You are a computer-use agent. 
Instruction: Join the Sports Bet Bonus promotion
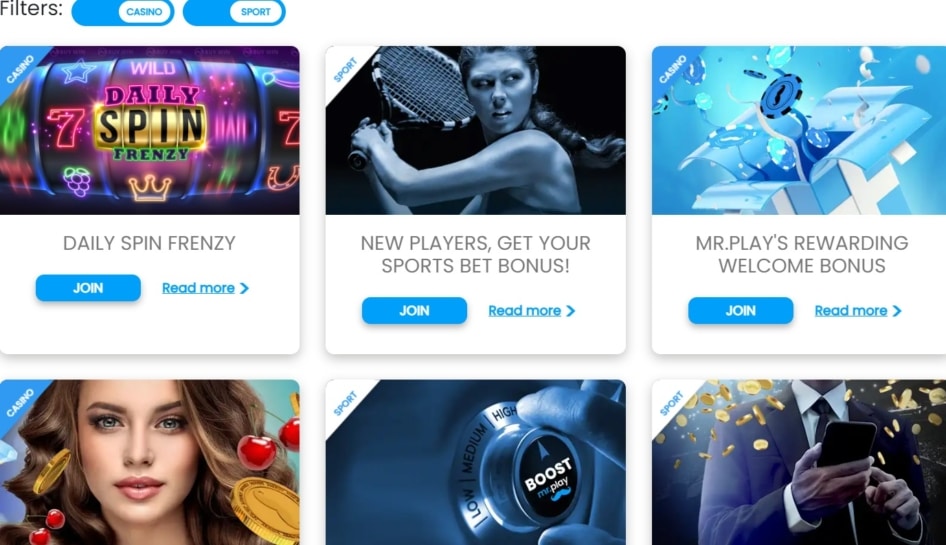[x=414, y=311]
